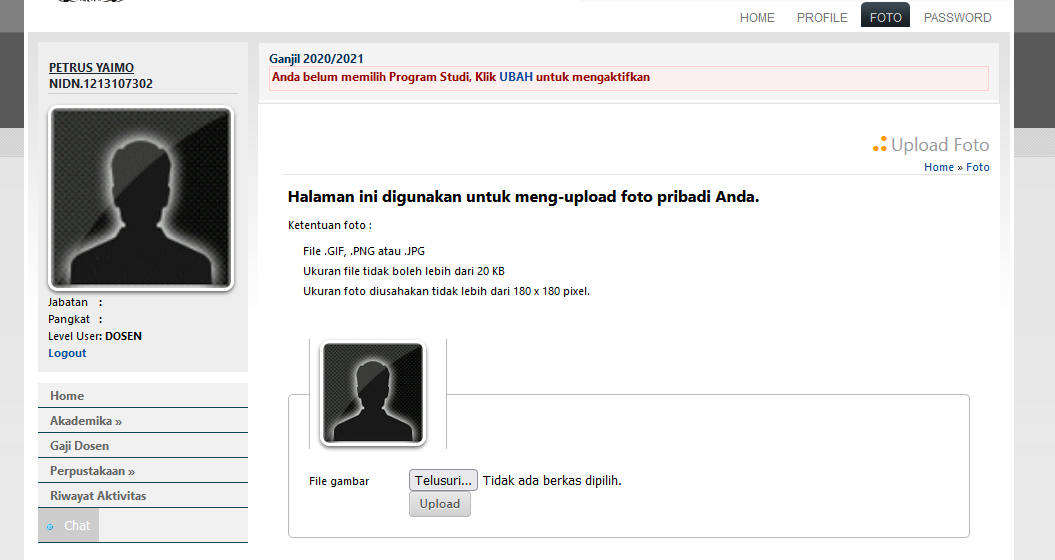
Task: Switch to the PROFILE tab
Action: [x=822, y=17]
